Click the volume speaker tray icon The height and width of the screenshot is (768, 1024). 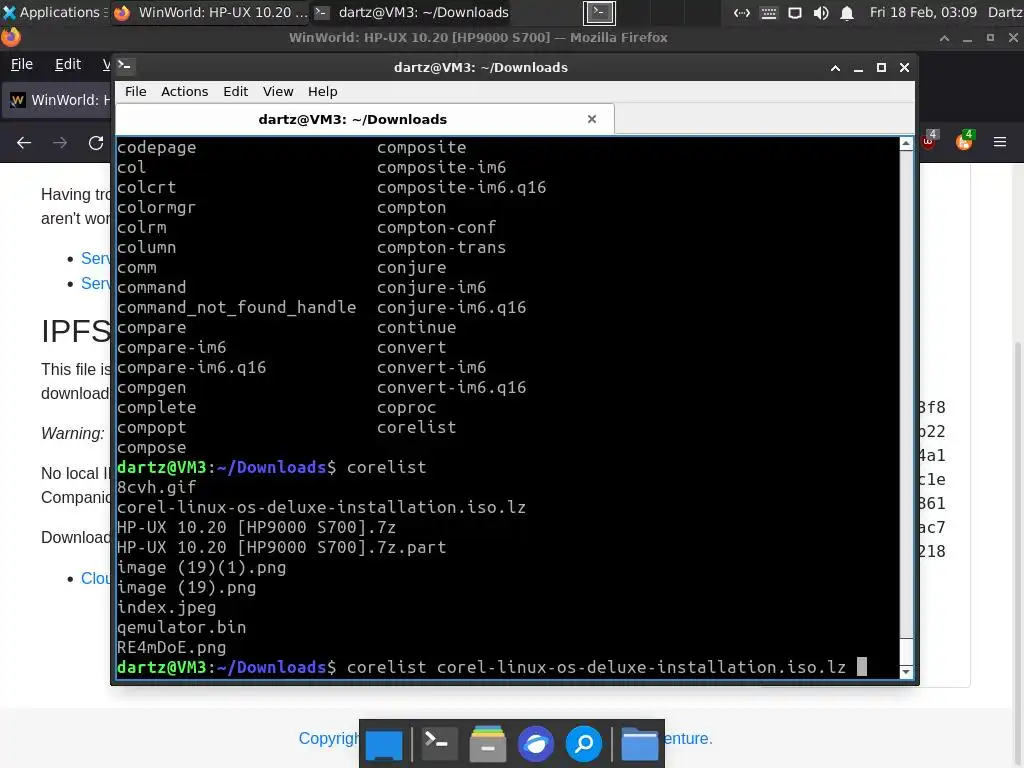[821, 12]
